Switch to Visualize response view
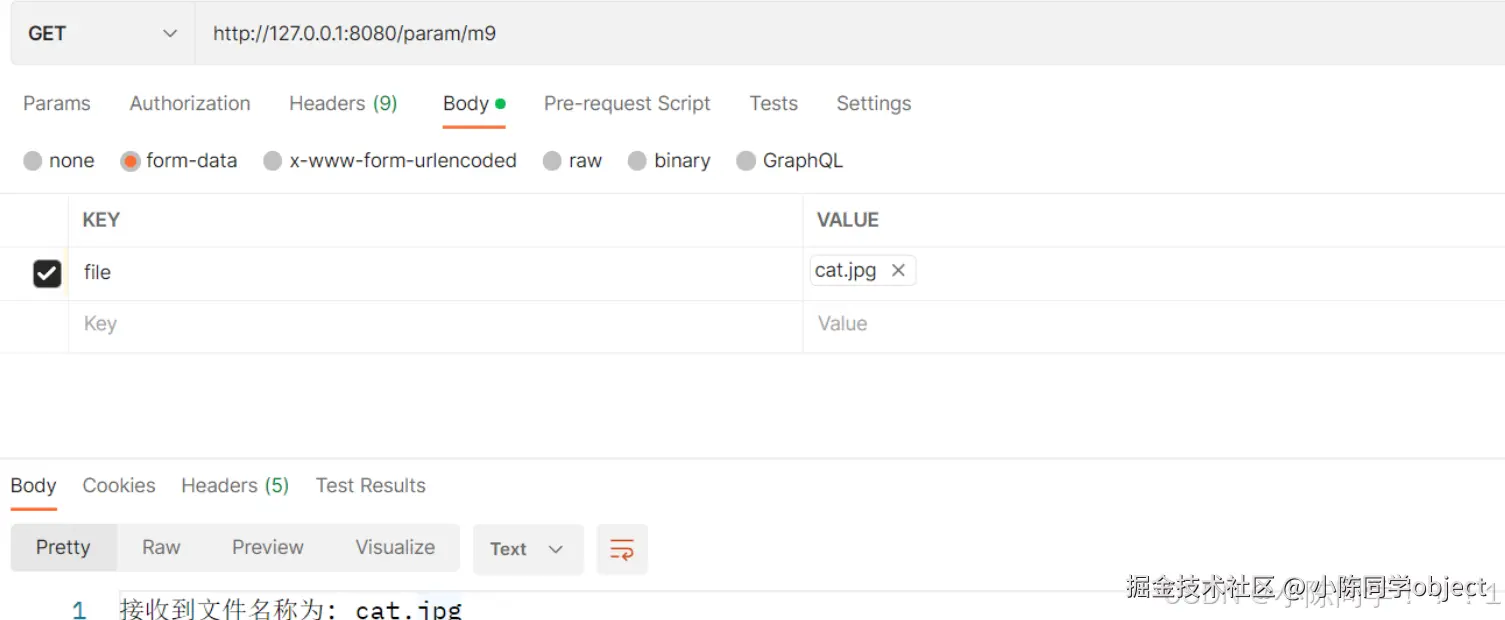This screenshot has width=1505, height=620. point(396,548)
